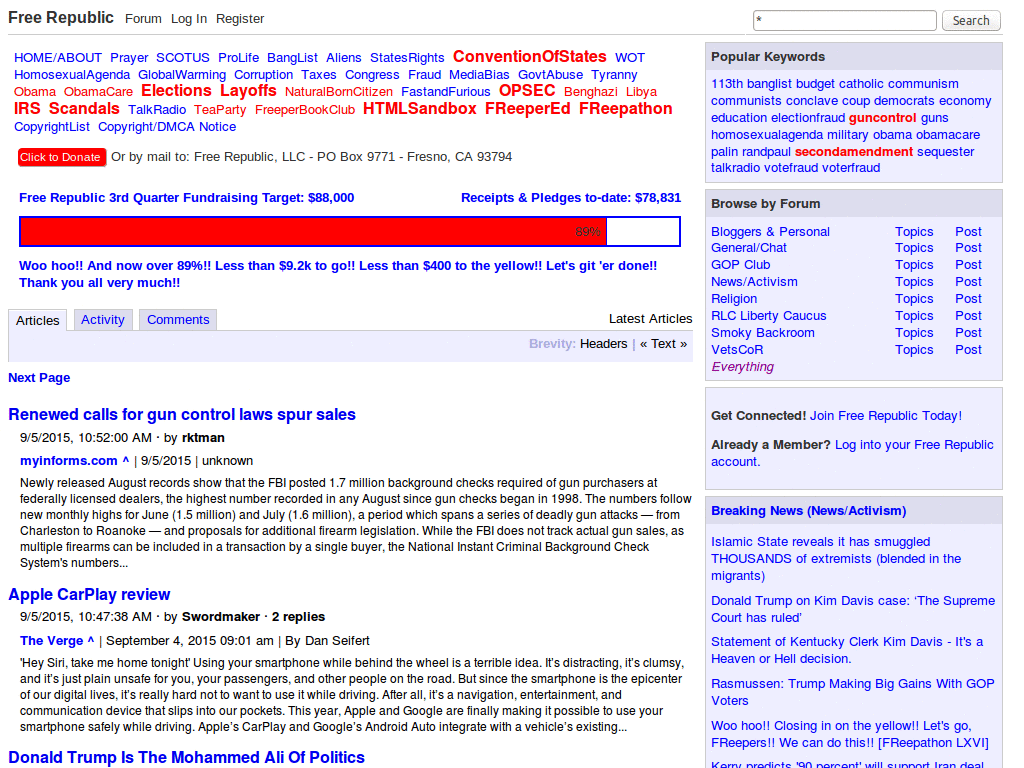Open Donald Trump on Kim Davis case story
Image resolution: width=1024 pixels, height=768 pixels.
coord(853,609)
